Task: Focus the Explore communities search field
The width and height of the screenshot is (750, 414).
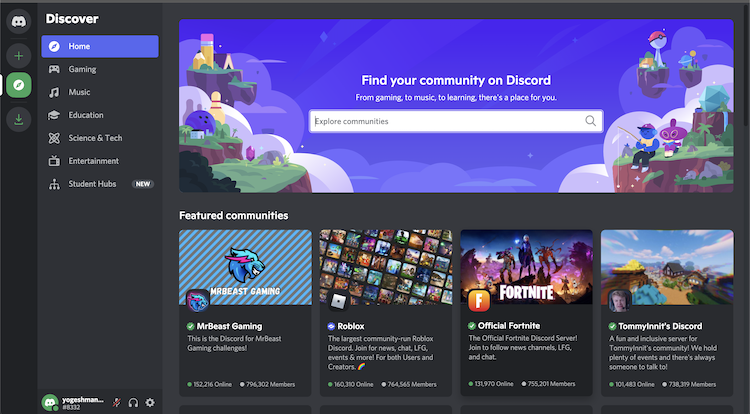Action: (456, 121)
